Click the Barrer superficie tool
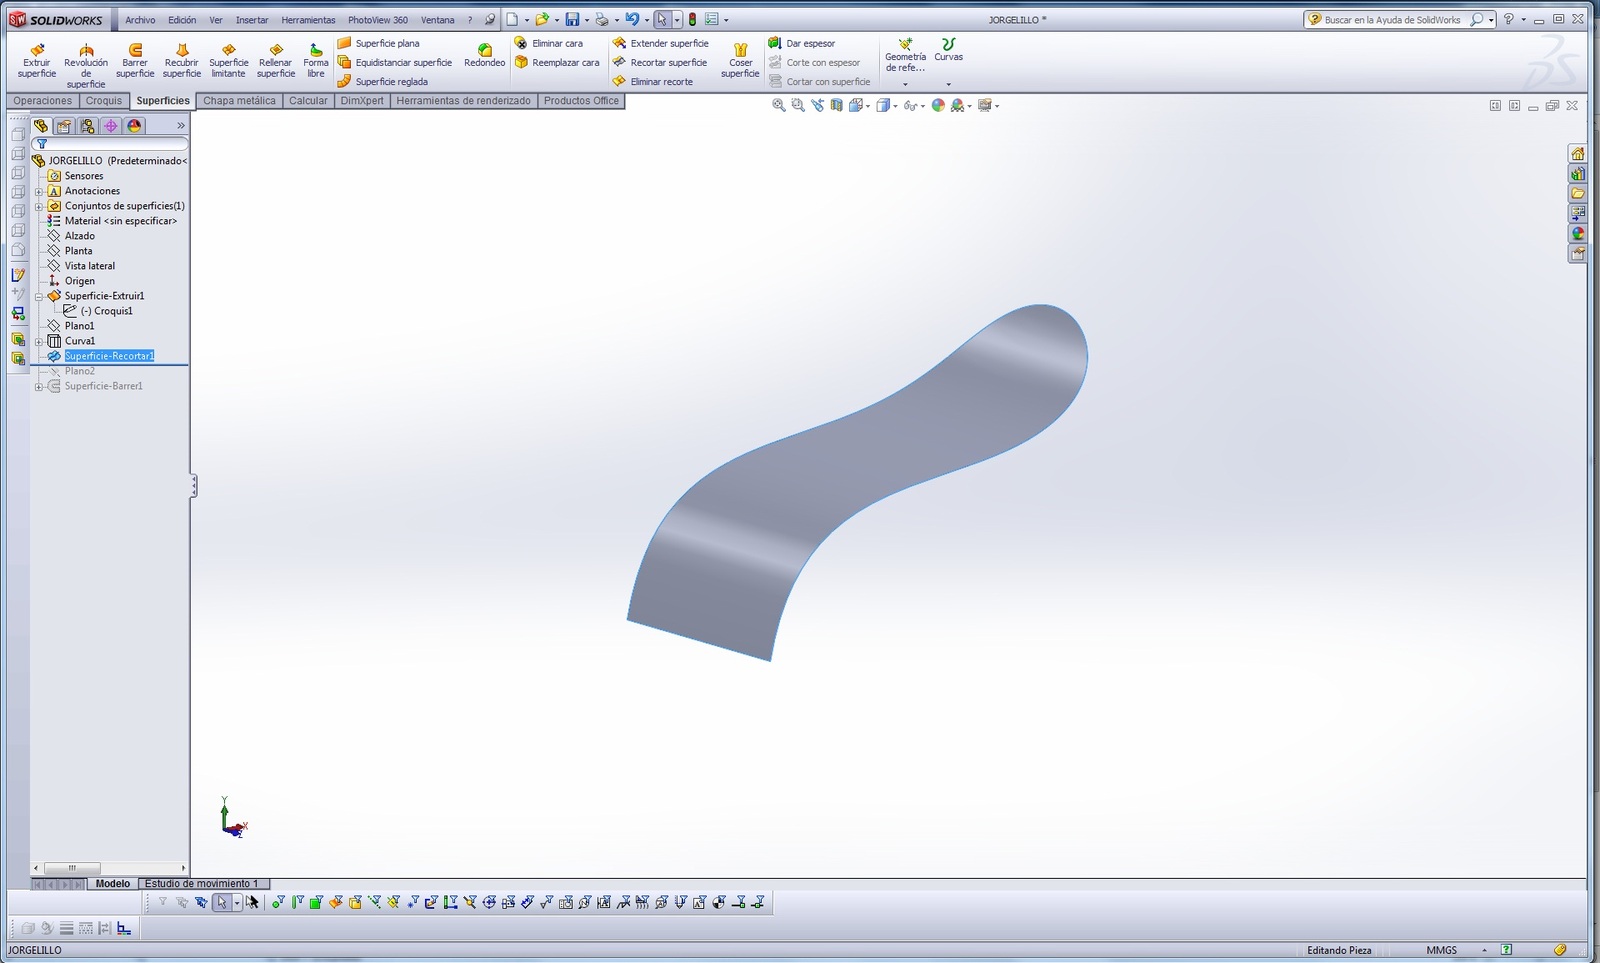This screenshot has height=963, width=1600. (x=135, y=59)
